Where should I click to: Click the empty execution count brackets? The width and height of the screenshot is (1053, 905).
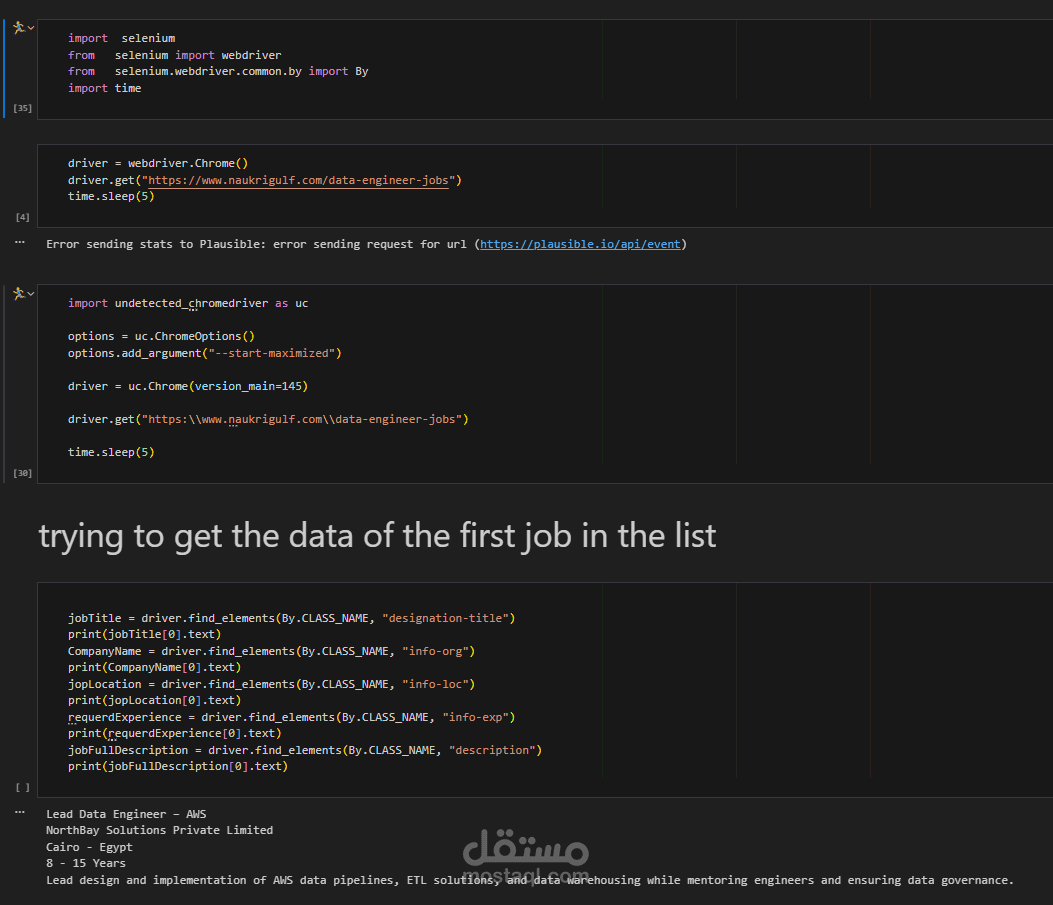[23, 787]
